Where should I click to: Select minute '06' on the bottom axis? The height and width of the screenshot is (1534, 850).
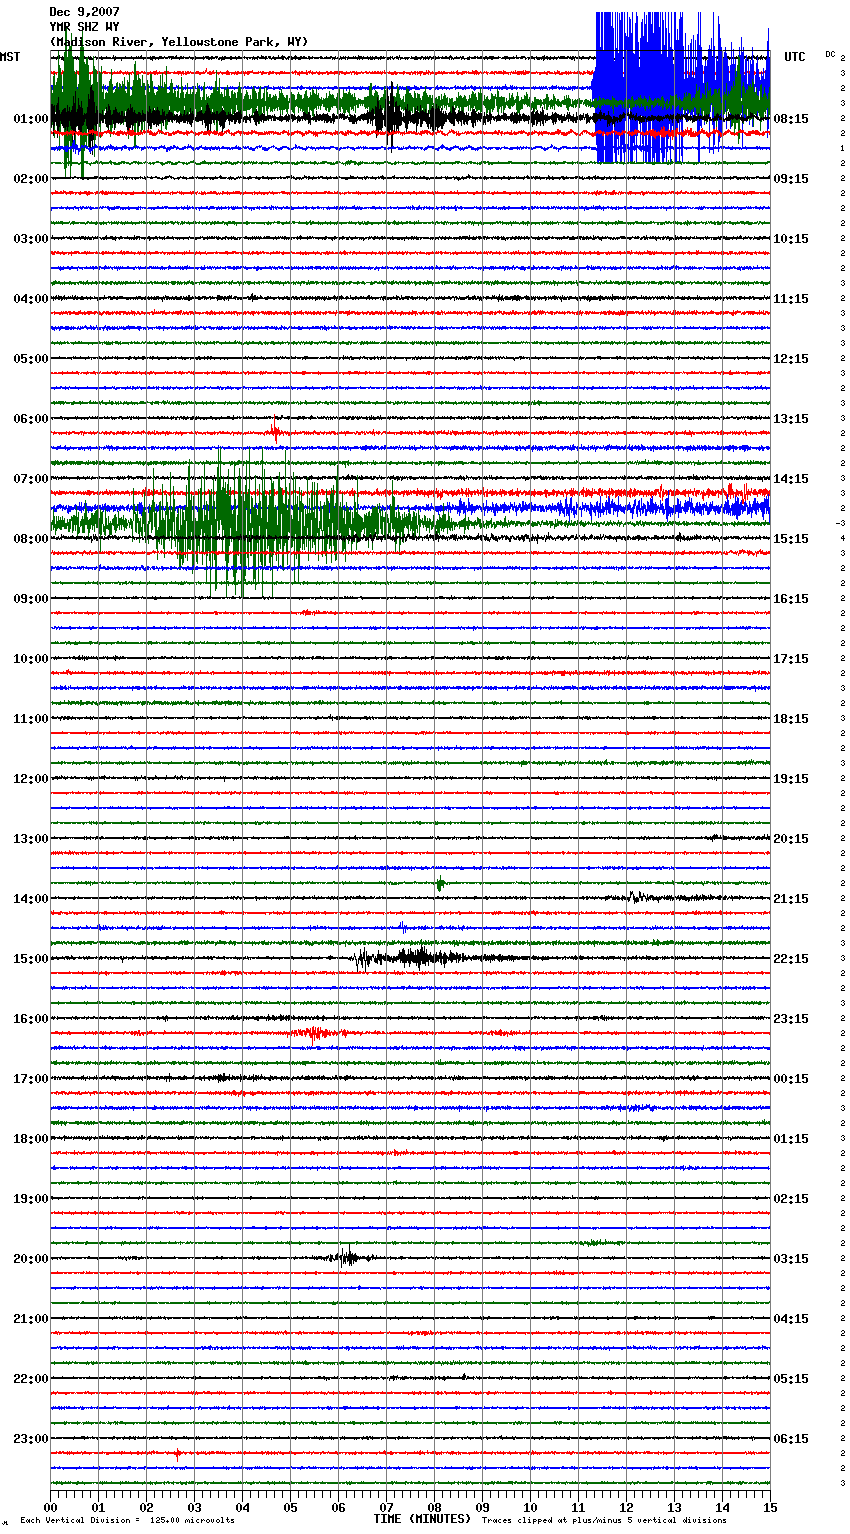[338, 1507]
